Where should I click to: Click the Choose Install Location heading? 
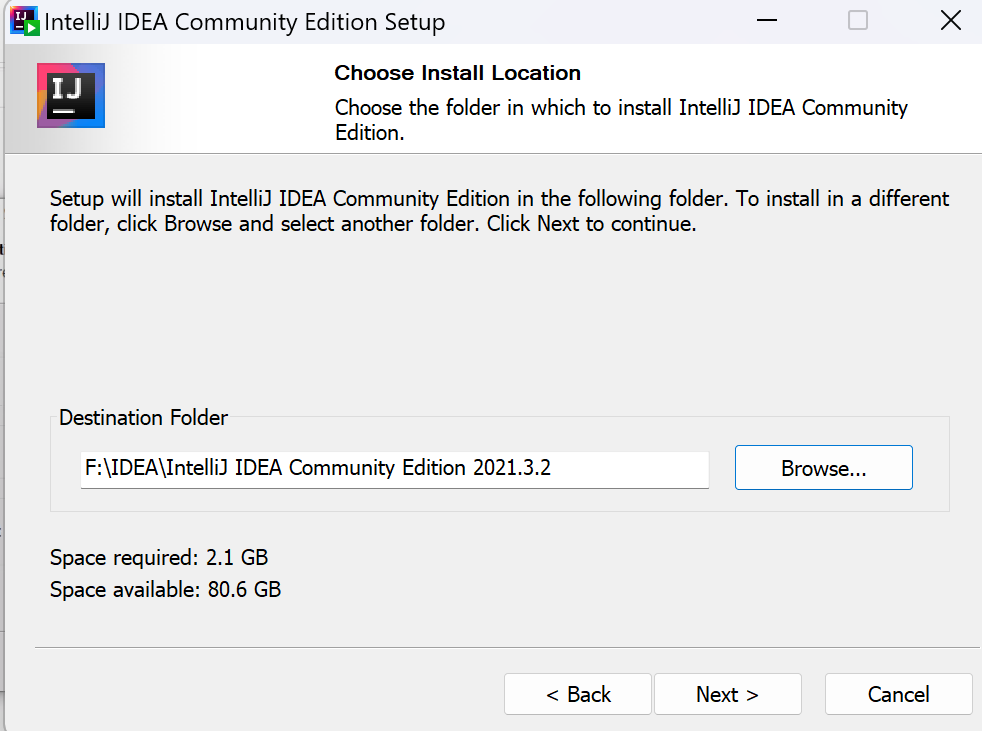[x=457, y=73]
